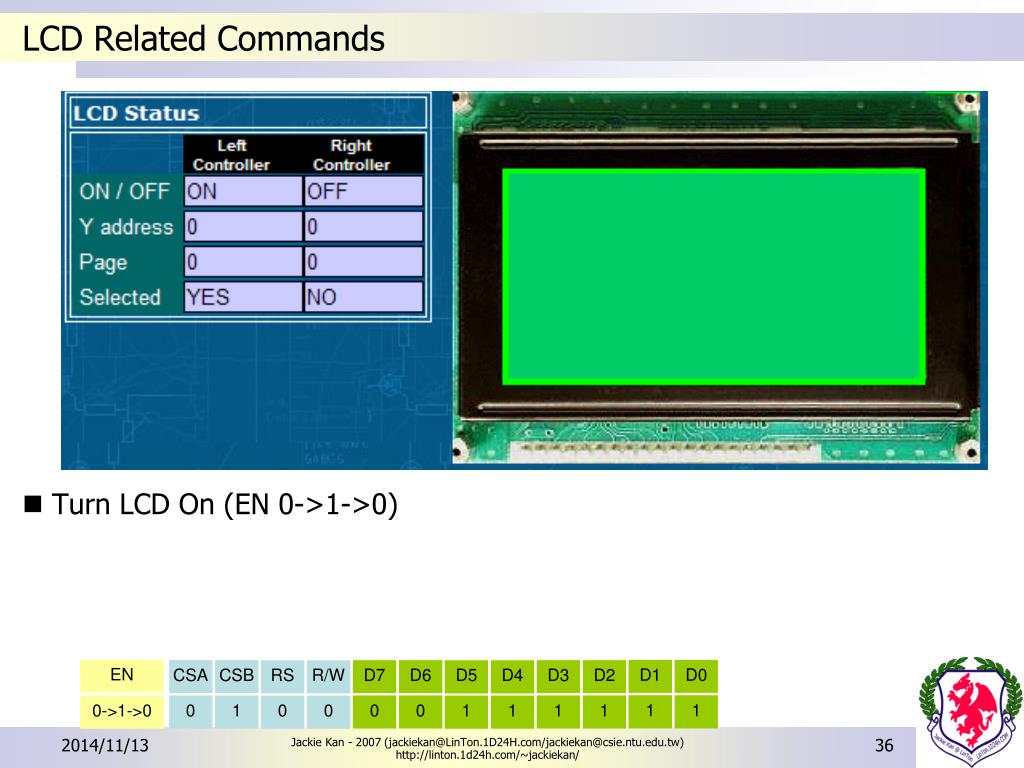Image resolution: width=1024 pixels, height=768 pixels.
Task: Click the Right Controller ON/OFF field showing OFF
Action: click(x=364, y=191)
